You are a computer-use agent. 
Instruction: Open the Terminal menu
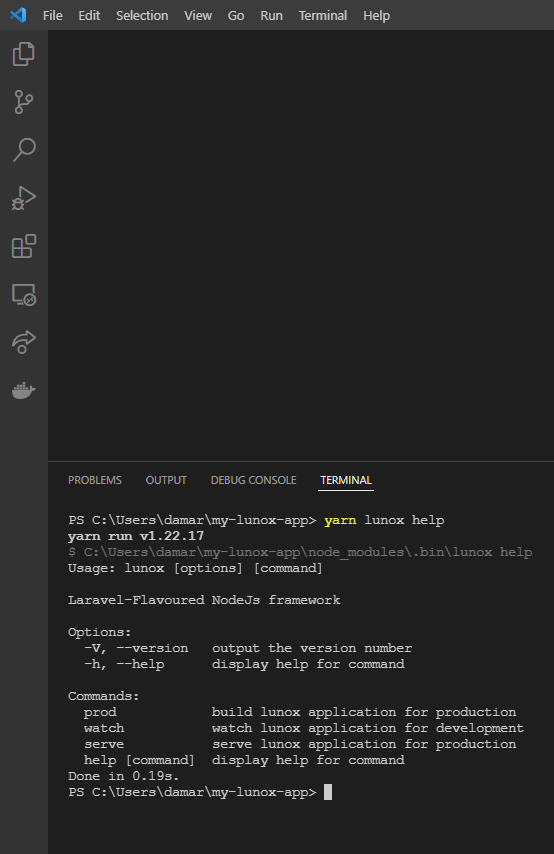(x=322, y=15)
